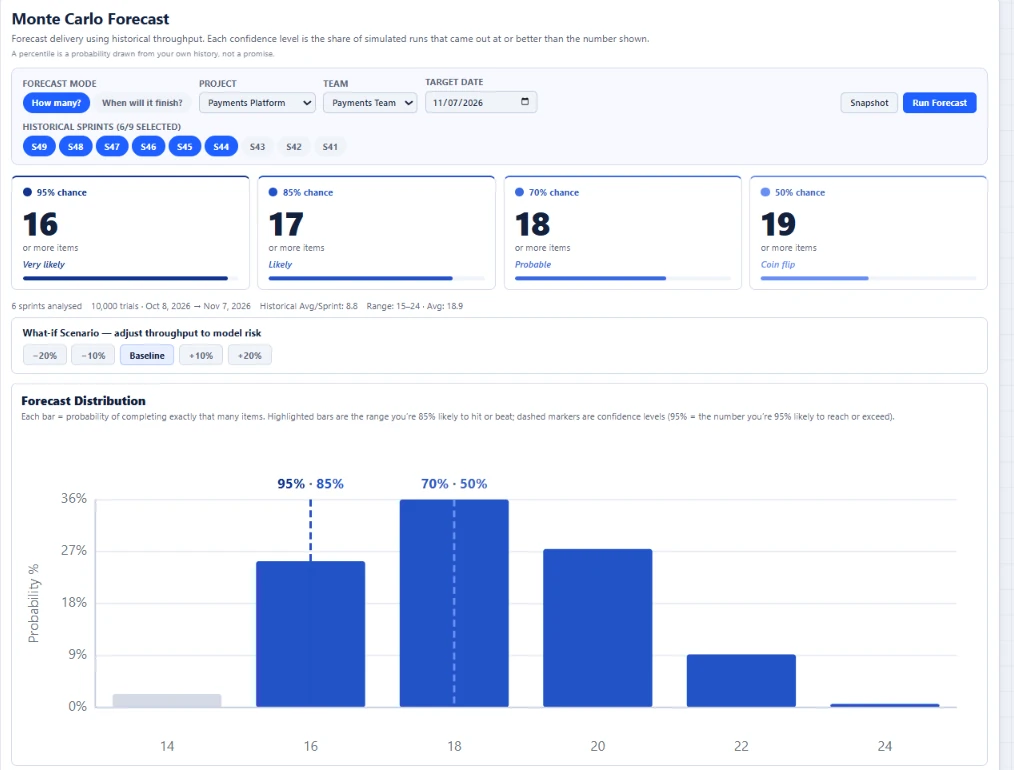Click the 50% chance card value 19

click(x=778, y=224)
